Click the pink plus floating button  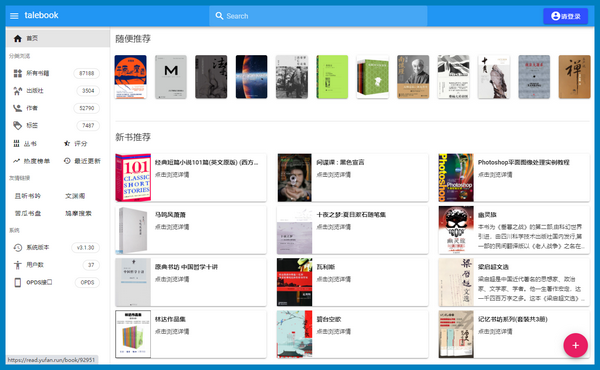tap(575, 345)
